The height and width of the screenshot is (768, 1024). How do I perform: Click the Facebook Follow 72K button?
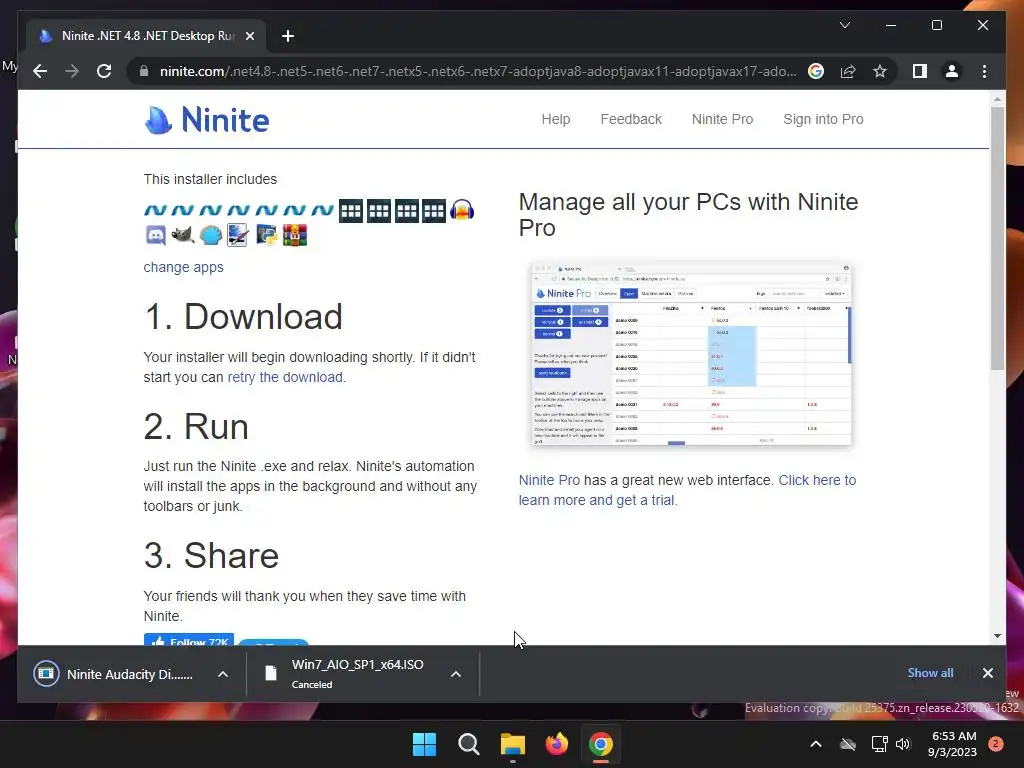pos(189,640)
